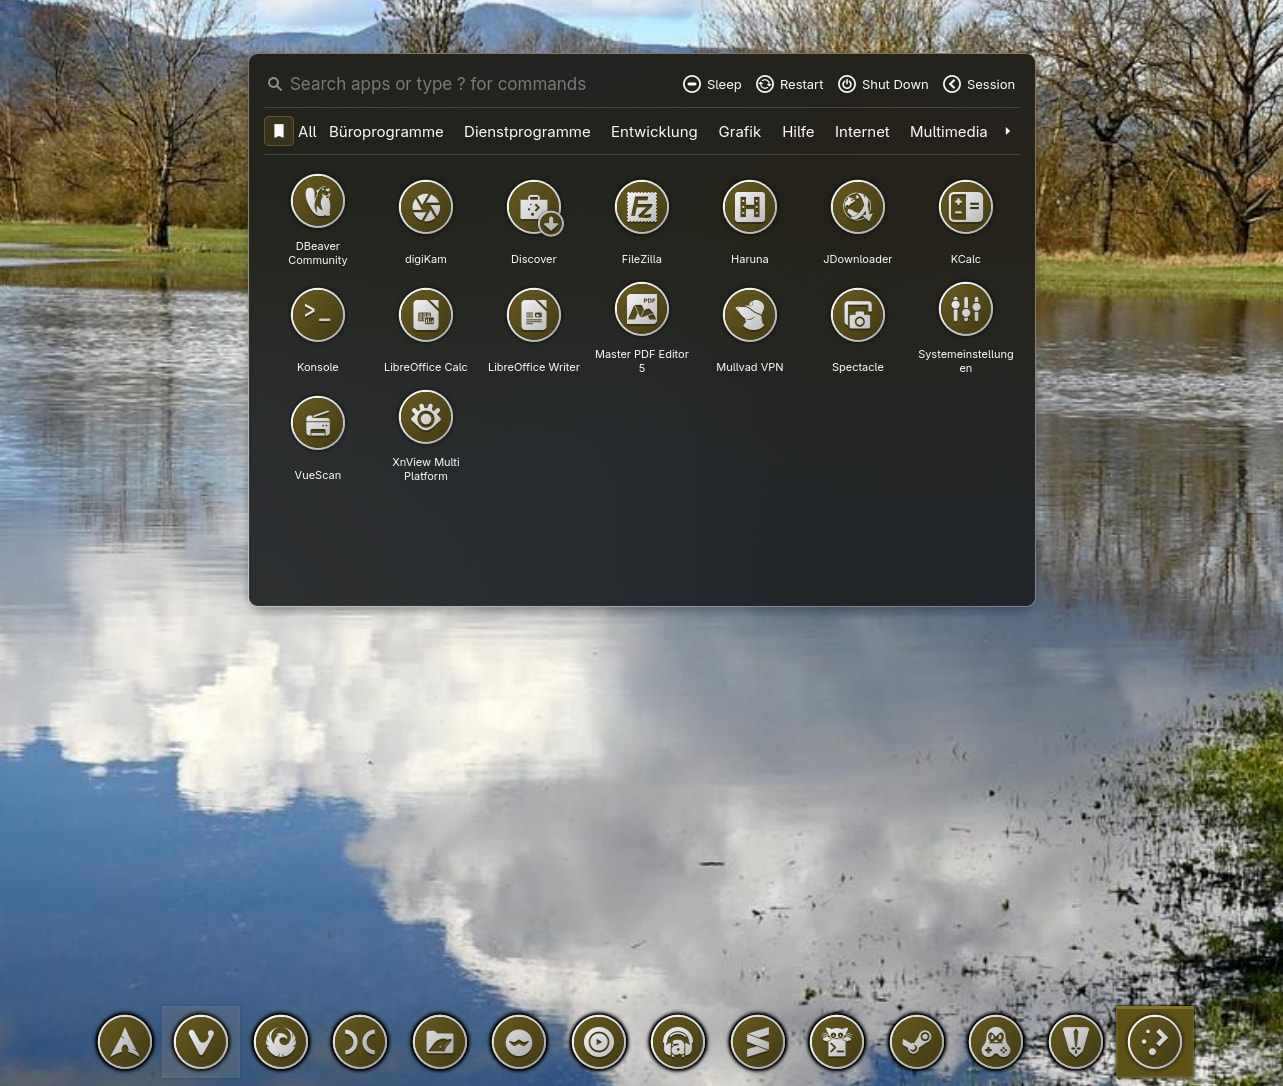Launch DBeaver Community app
The image size is (1283, 1086).
[317, 201]
